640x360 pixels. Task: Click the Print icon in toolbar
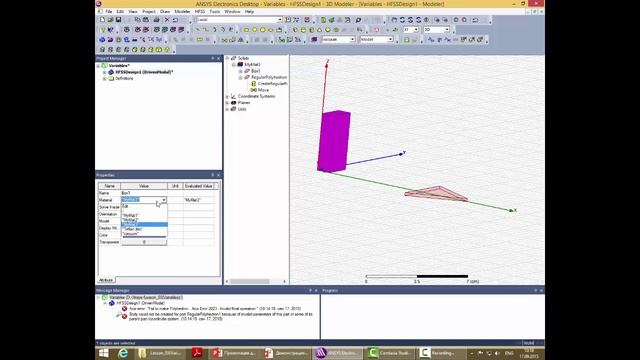[156, 20]
